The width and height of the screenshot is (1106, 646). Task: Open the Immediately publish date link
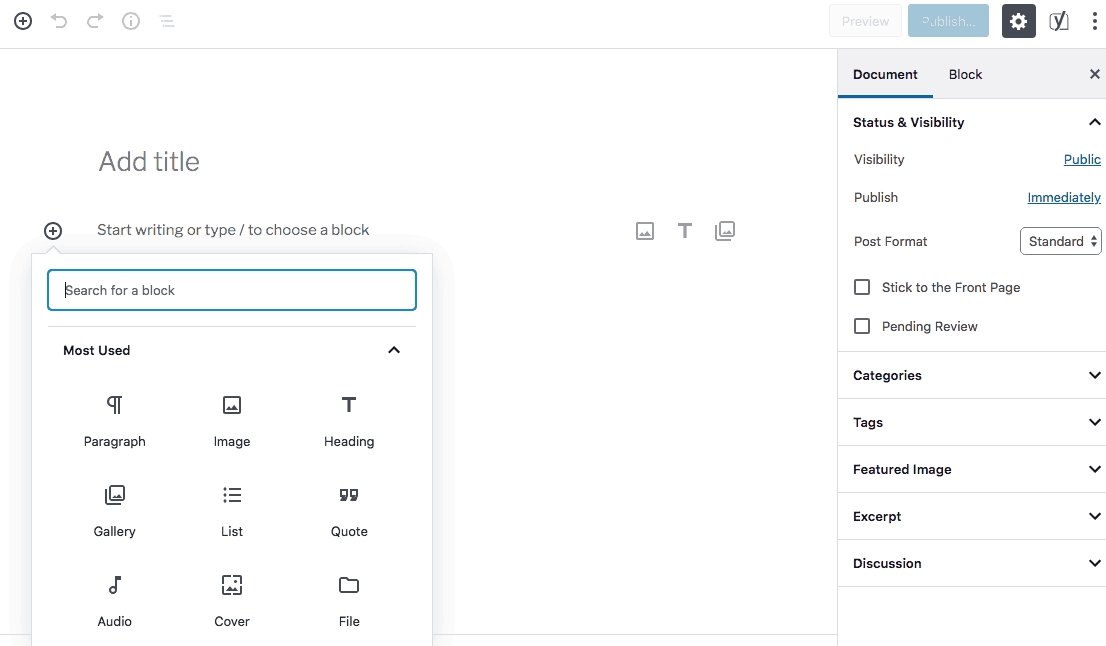tap(1064, 197)
